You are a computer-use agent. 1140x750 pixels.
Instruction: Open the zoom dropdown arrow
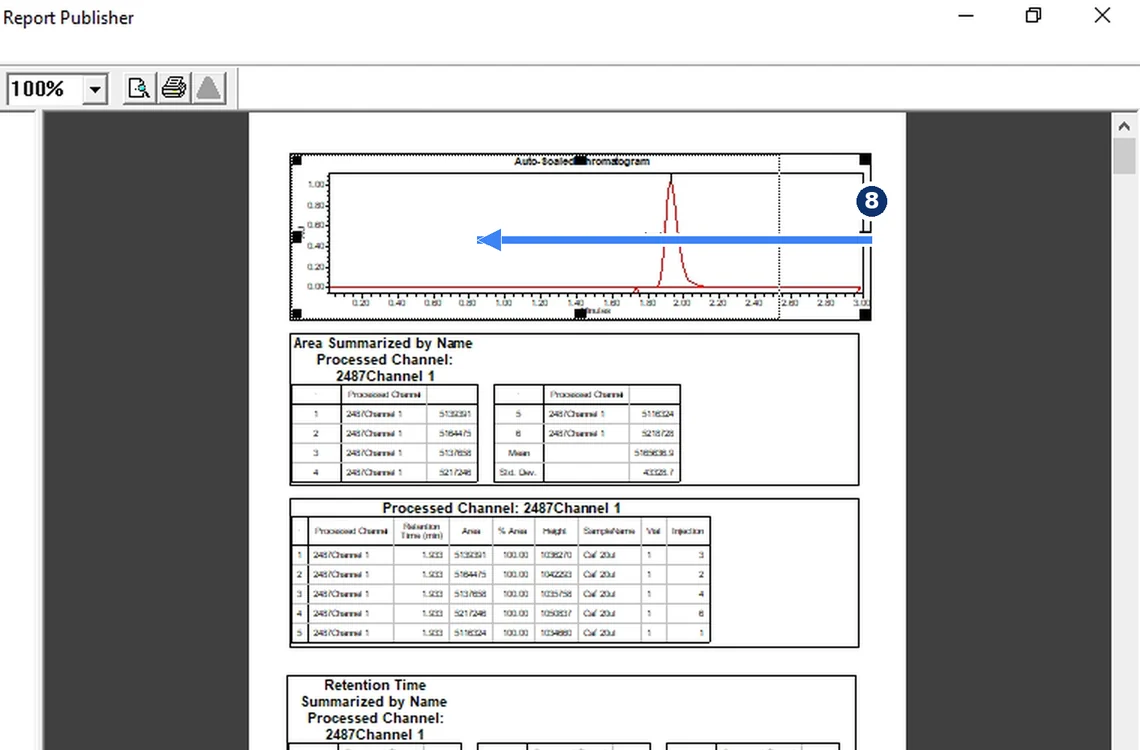click(x=95, y=90)
